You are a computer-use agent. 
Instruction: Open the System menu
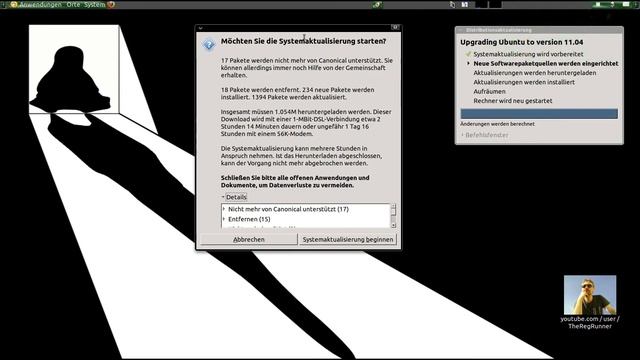coord(94,5)
